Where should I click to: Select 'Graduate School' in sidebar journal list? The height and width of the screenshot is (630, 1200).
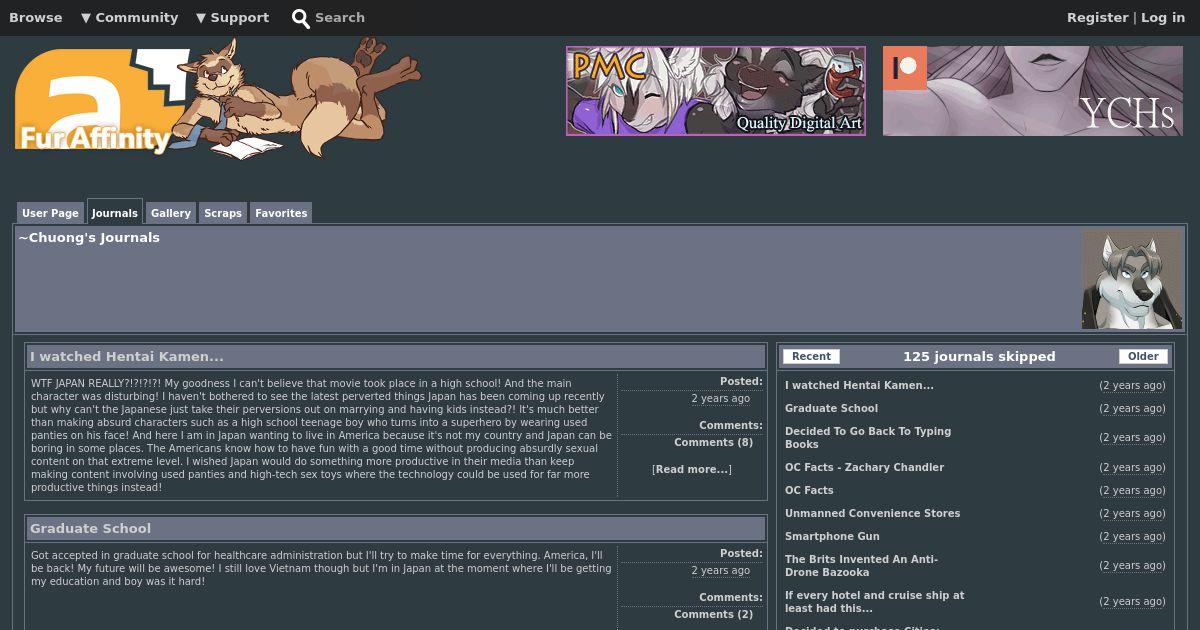click(831, 408)
